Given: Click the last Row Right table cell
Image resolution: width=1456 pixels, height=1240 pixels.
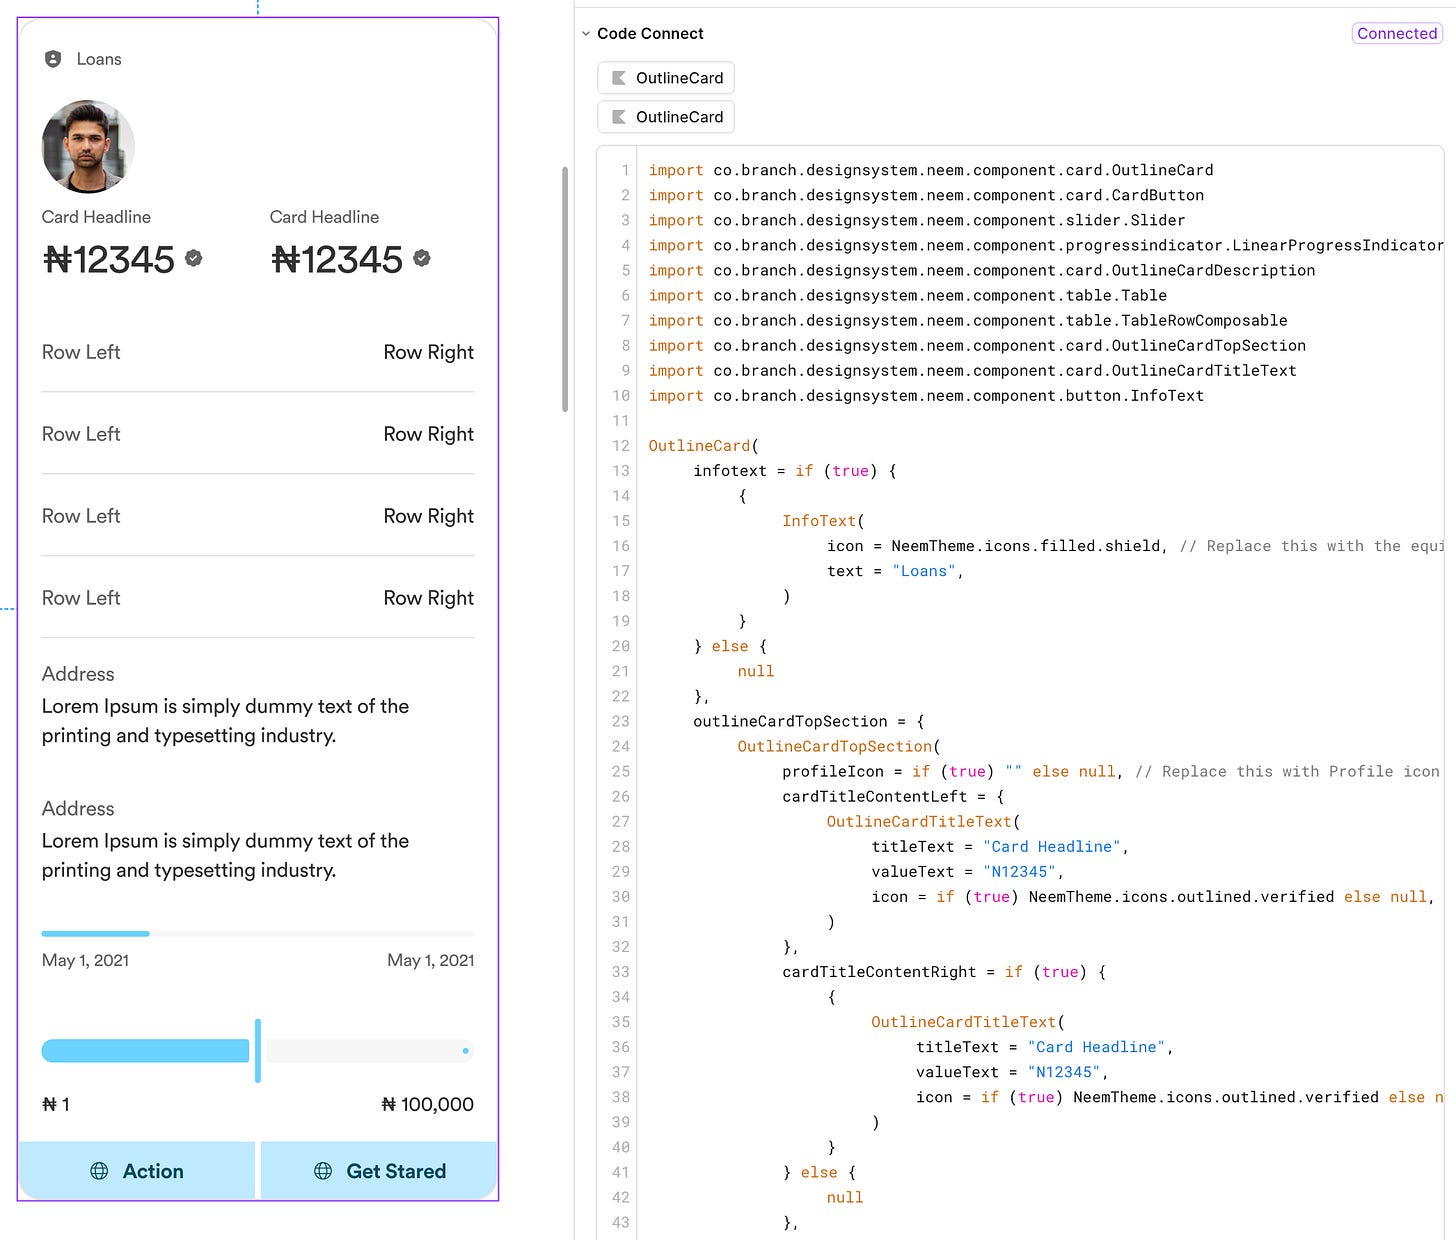Looking at the screenshot, I should (x=429, y=598).
